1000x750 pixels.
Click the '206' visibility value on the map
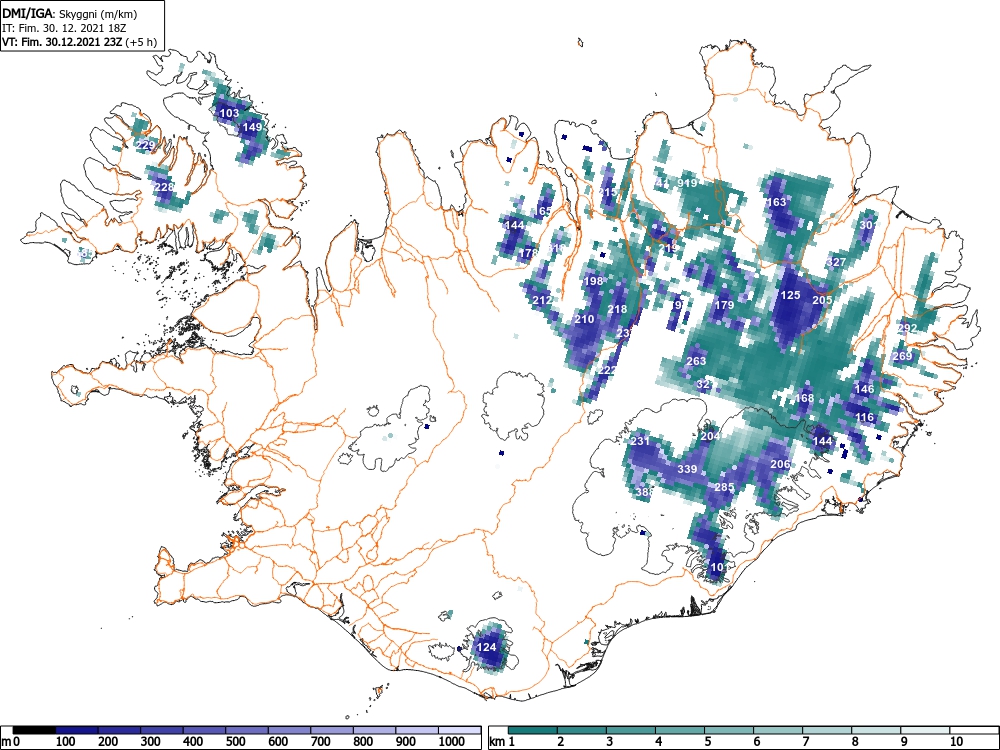click(x=780, y=464)
